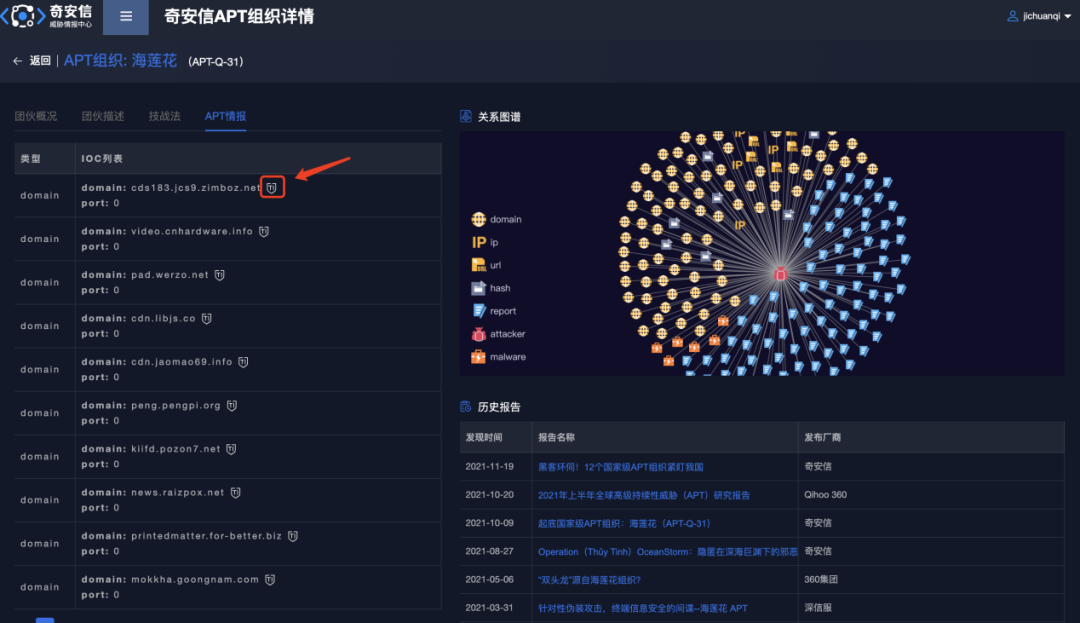Click the IP legend icon
Image resolution: width=1080 pixels, height=623 pixels.
[x=478, y=242]
